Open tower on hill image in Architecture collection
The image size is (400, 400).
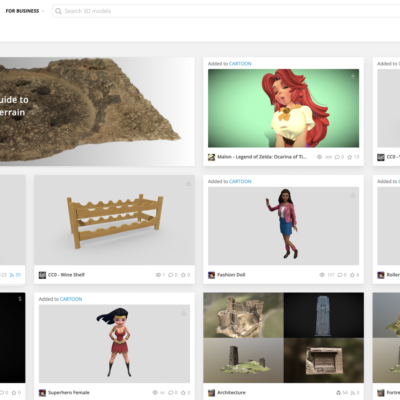point(243,360)
